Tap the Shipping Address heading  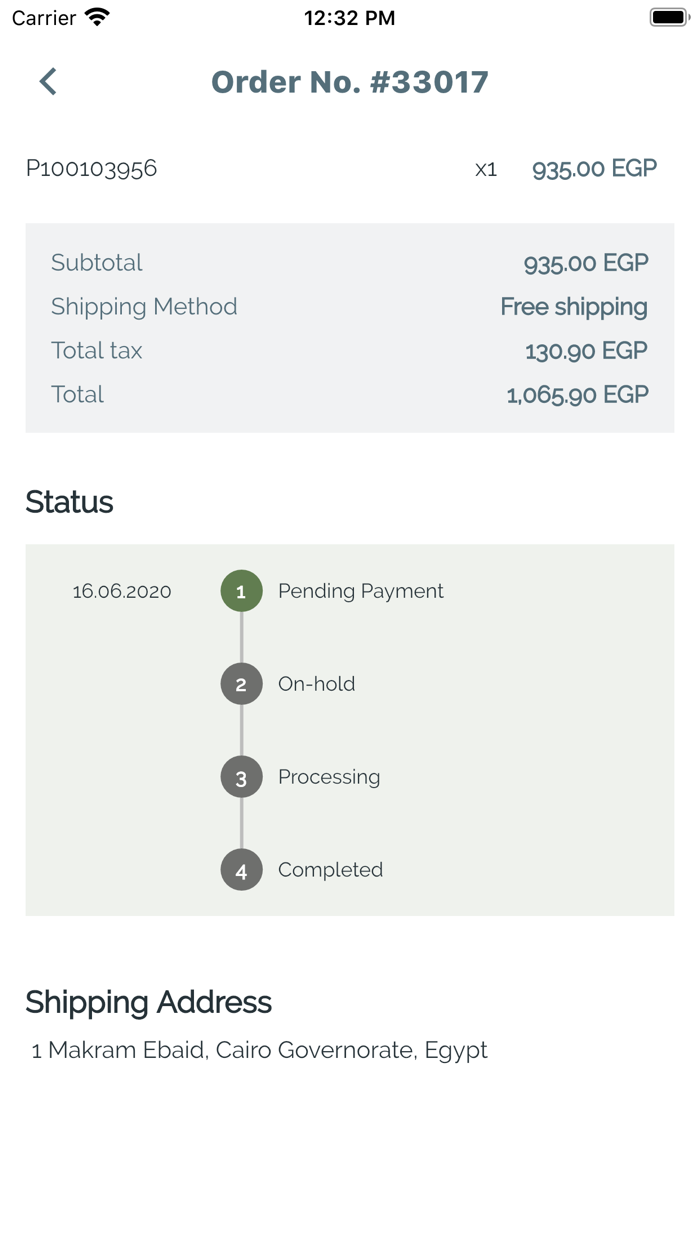pyautogui.click(x=148, y=1002)
